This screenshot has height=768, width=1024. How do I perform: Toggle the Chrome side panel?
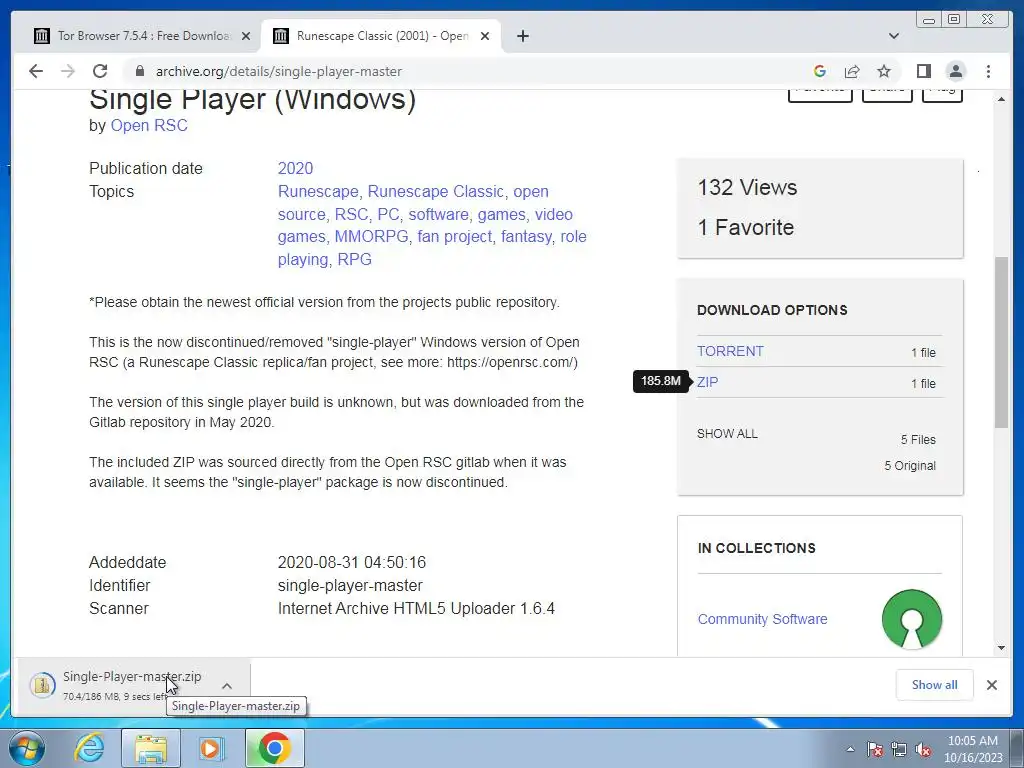(923, 71)
